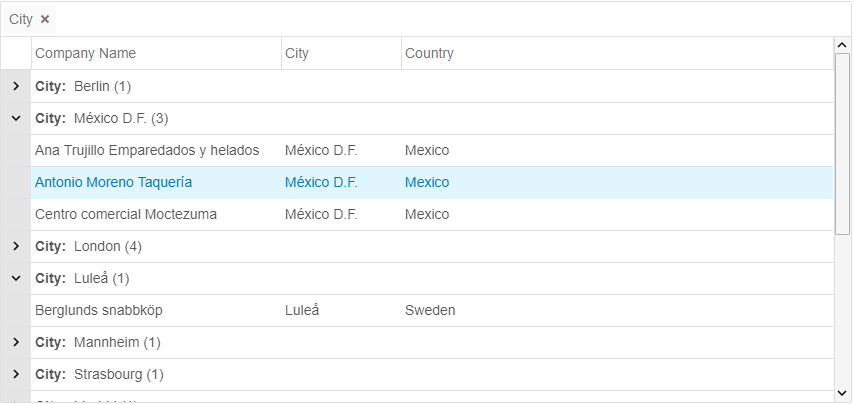This screenshot has height=404, width=854.
Task: Click the Sweden country cell
Action: (x=430, y=310)
